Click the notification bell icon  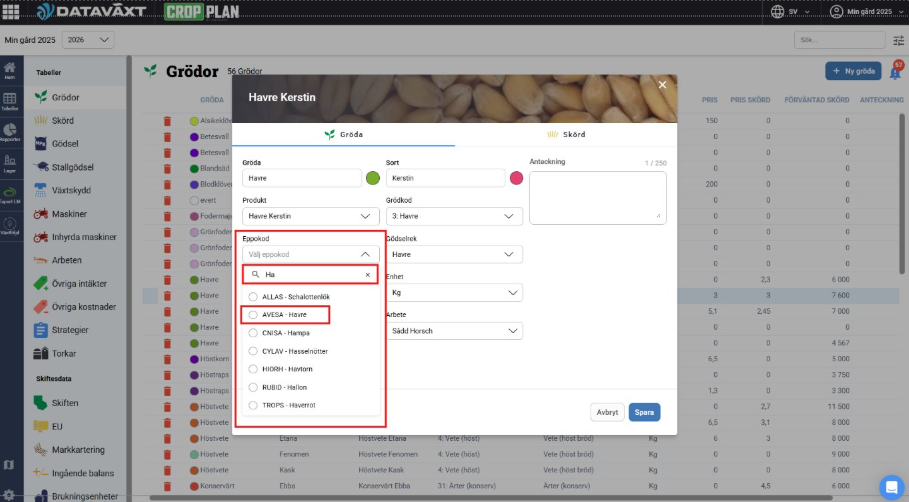pos(895,72)
